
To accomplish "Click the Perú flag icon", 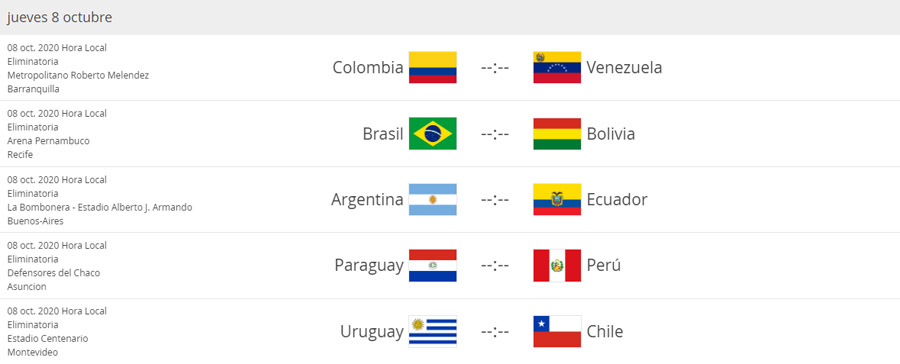I will point(557,266).
